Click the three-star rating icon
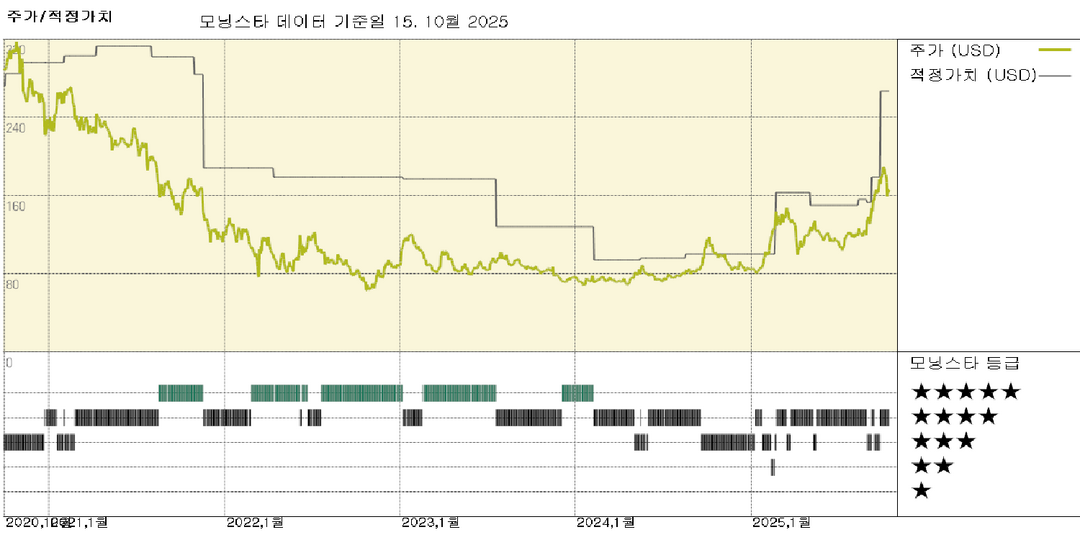 click(x=943, y=441)
